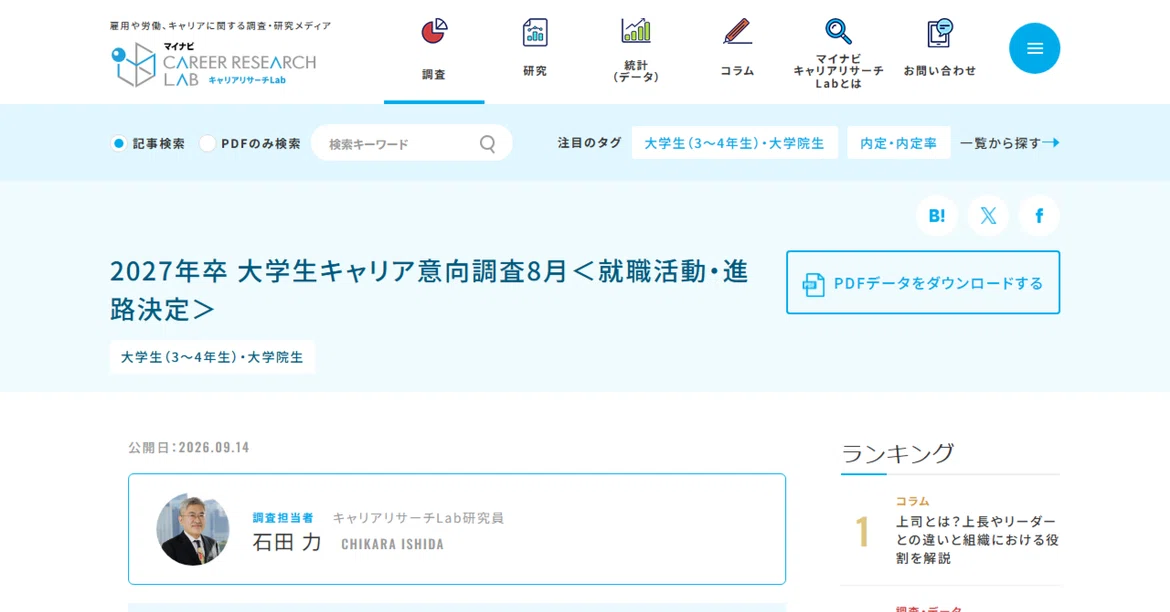The width and height of the screenshot is (1170, 612).
Task: Click the 調査担当者 label
Action: [x=283, y=517]
